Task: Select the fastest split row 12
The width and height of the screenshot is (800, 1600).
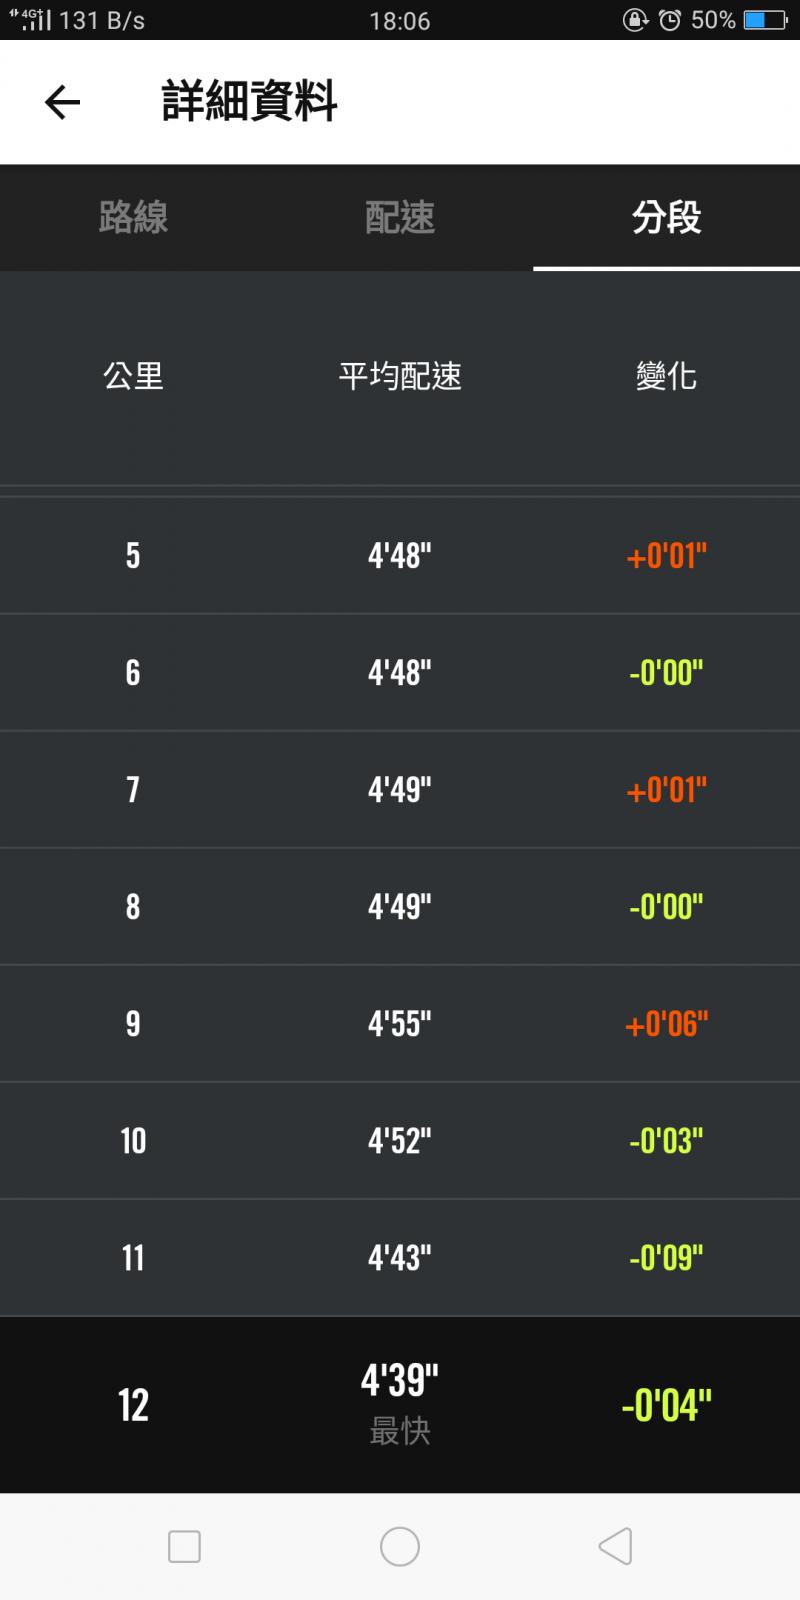Action: (x=400, y=1405)
